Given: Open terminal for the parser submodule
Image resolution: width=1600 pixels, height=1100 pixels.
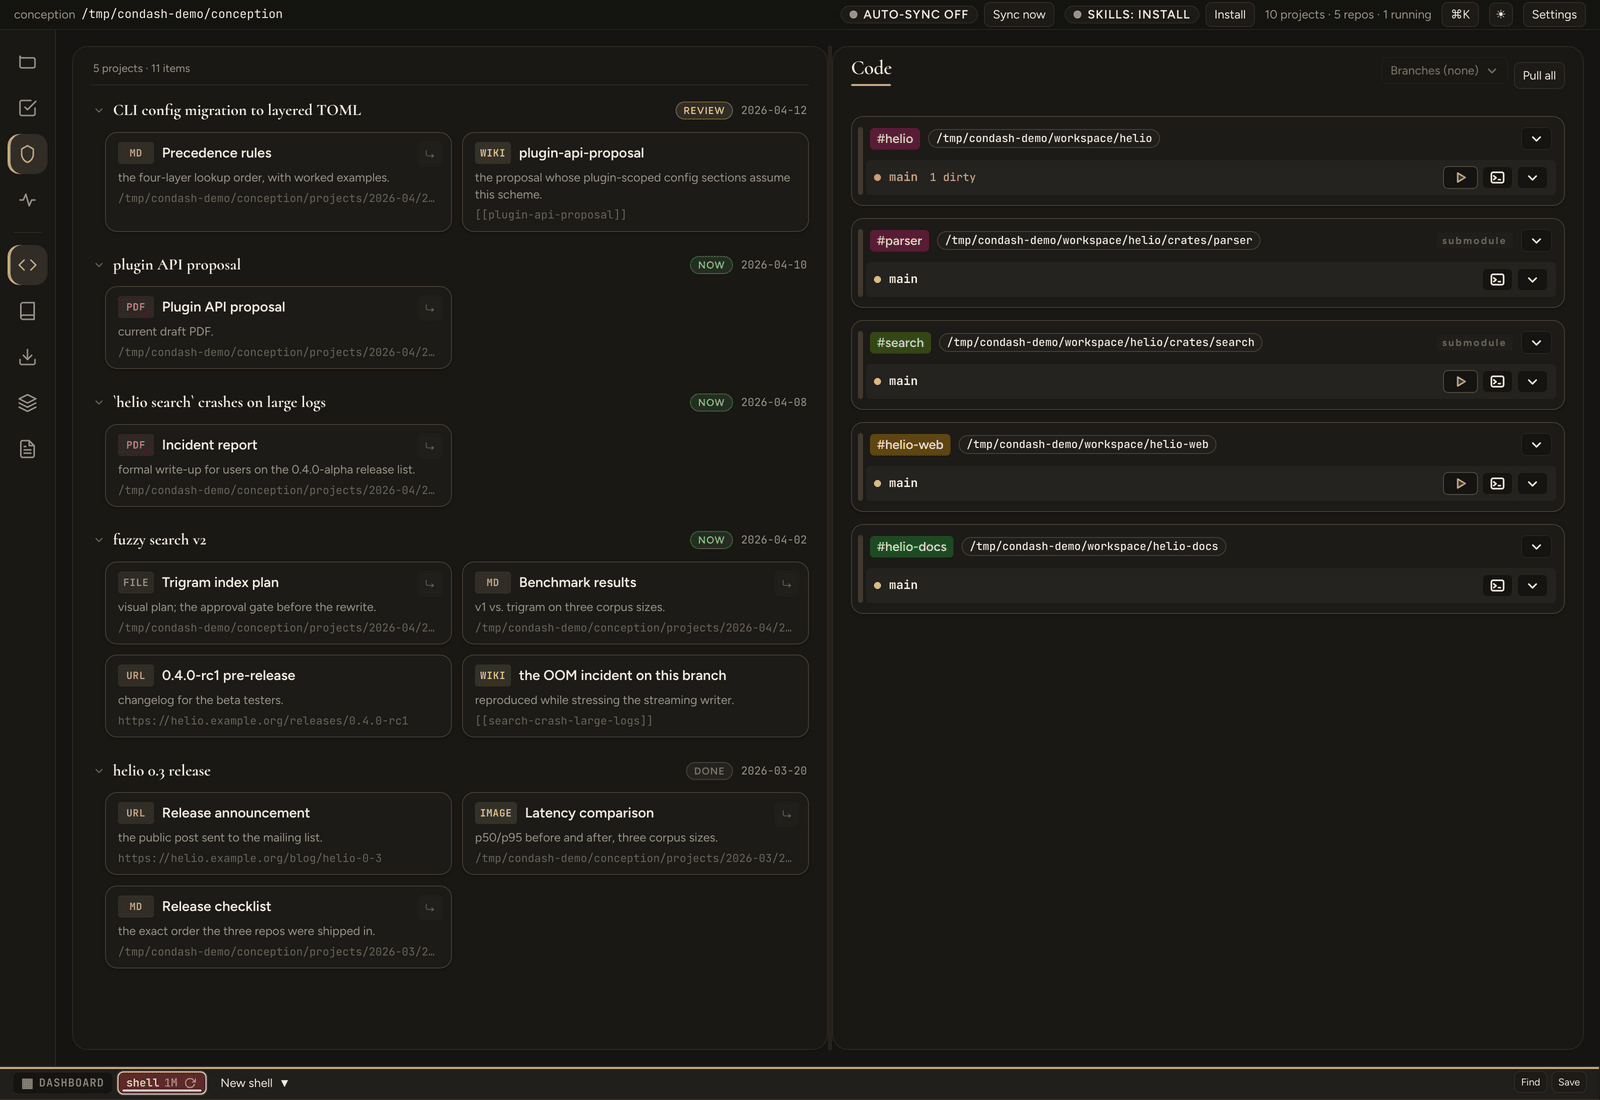Looking at the screenshot, I should (x=1497, y=279).
